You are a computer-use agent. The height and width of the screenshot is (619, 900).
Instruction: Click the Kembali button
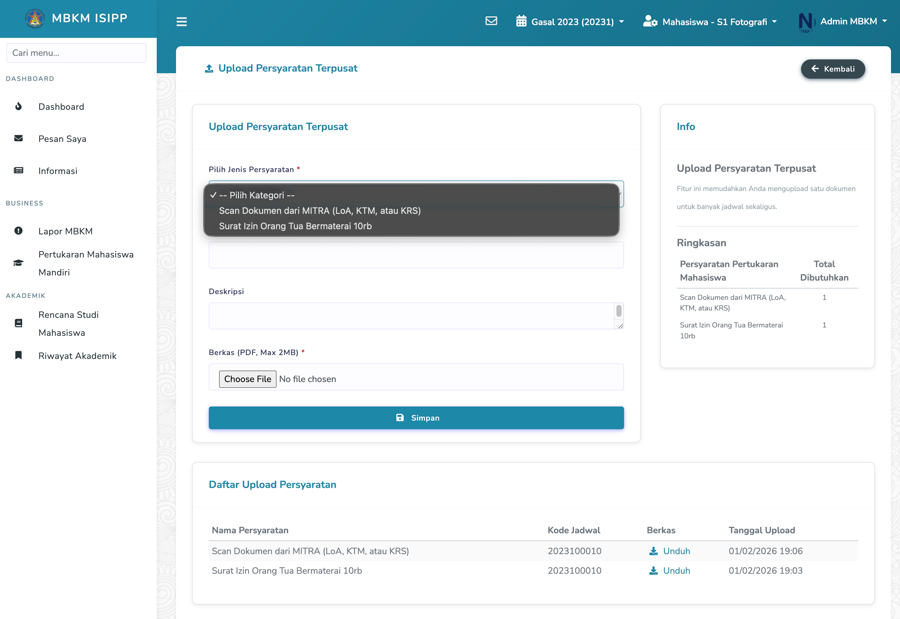point(832,69)
